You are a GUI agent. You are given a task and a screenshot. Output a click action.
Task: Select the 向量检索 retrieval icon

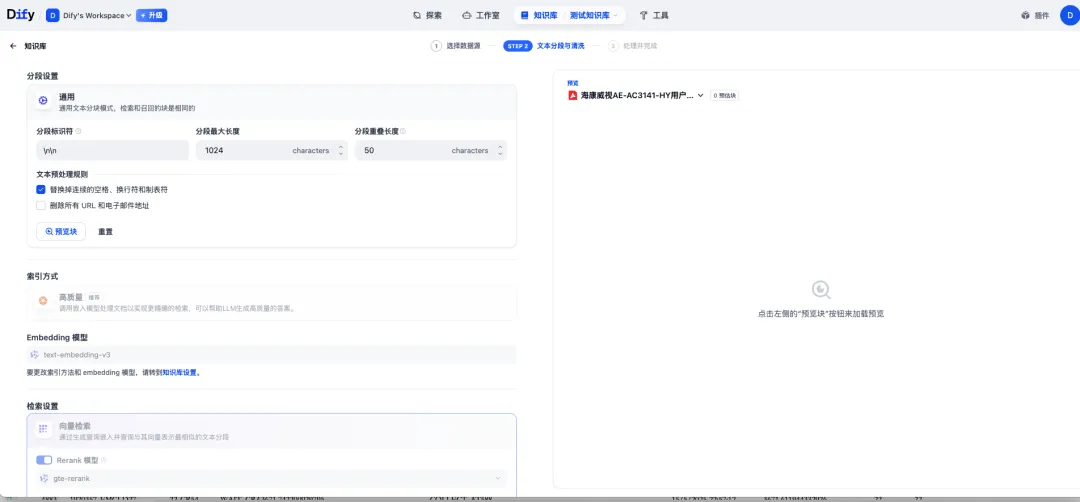43,429
